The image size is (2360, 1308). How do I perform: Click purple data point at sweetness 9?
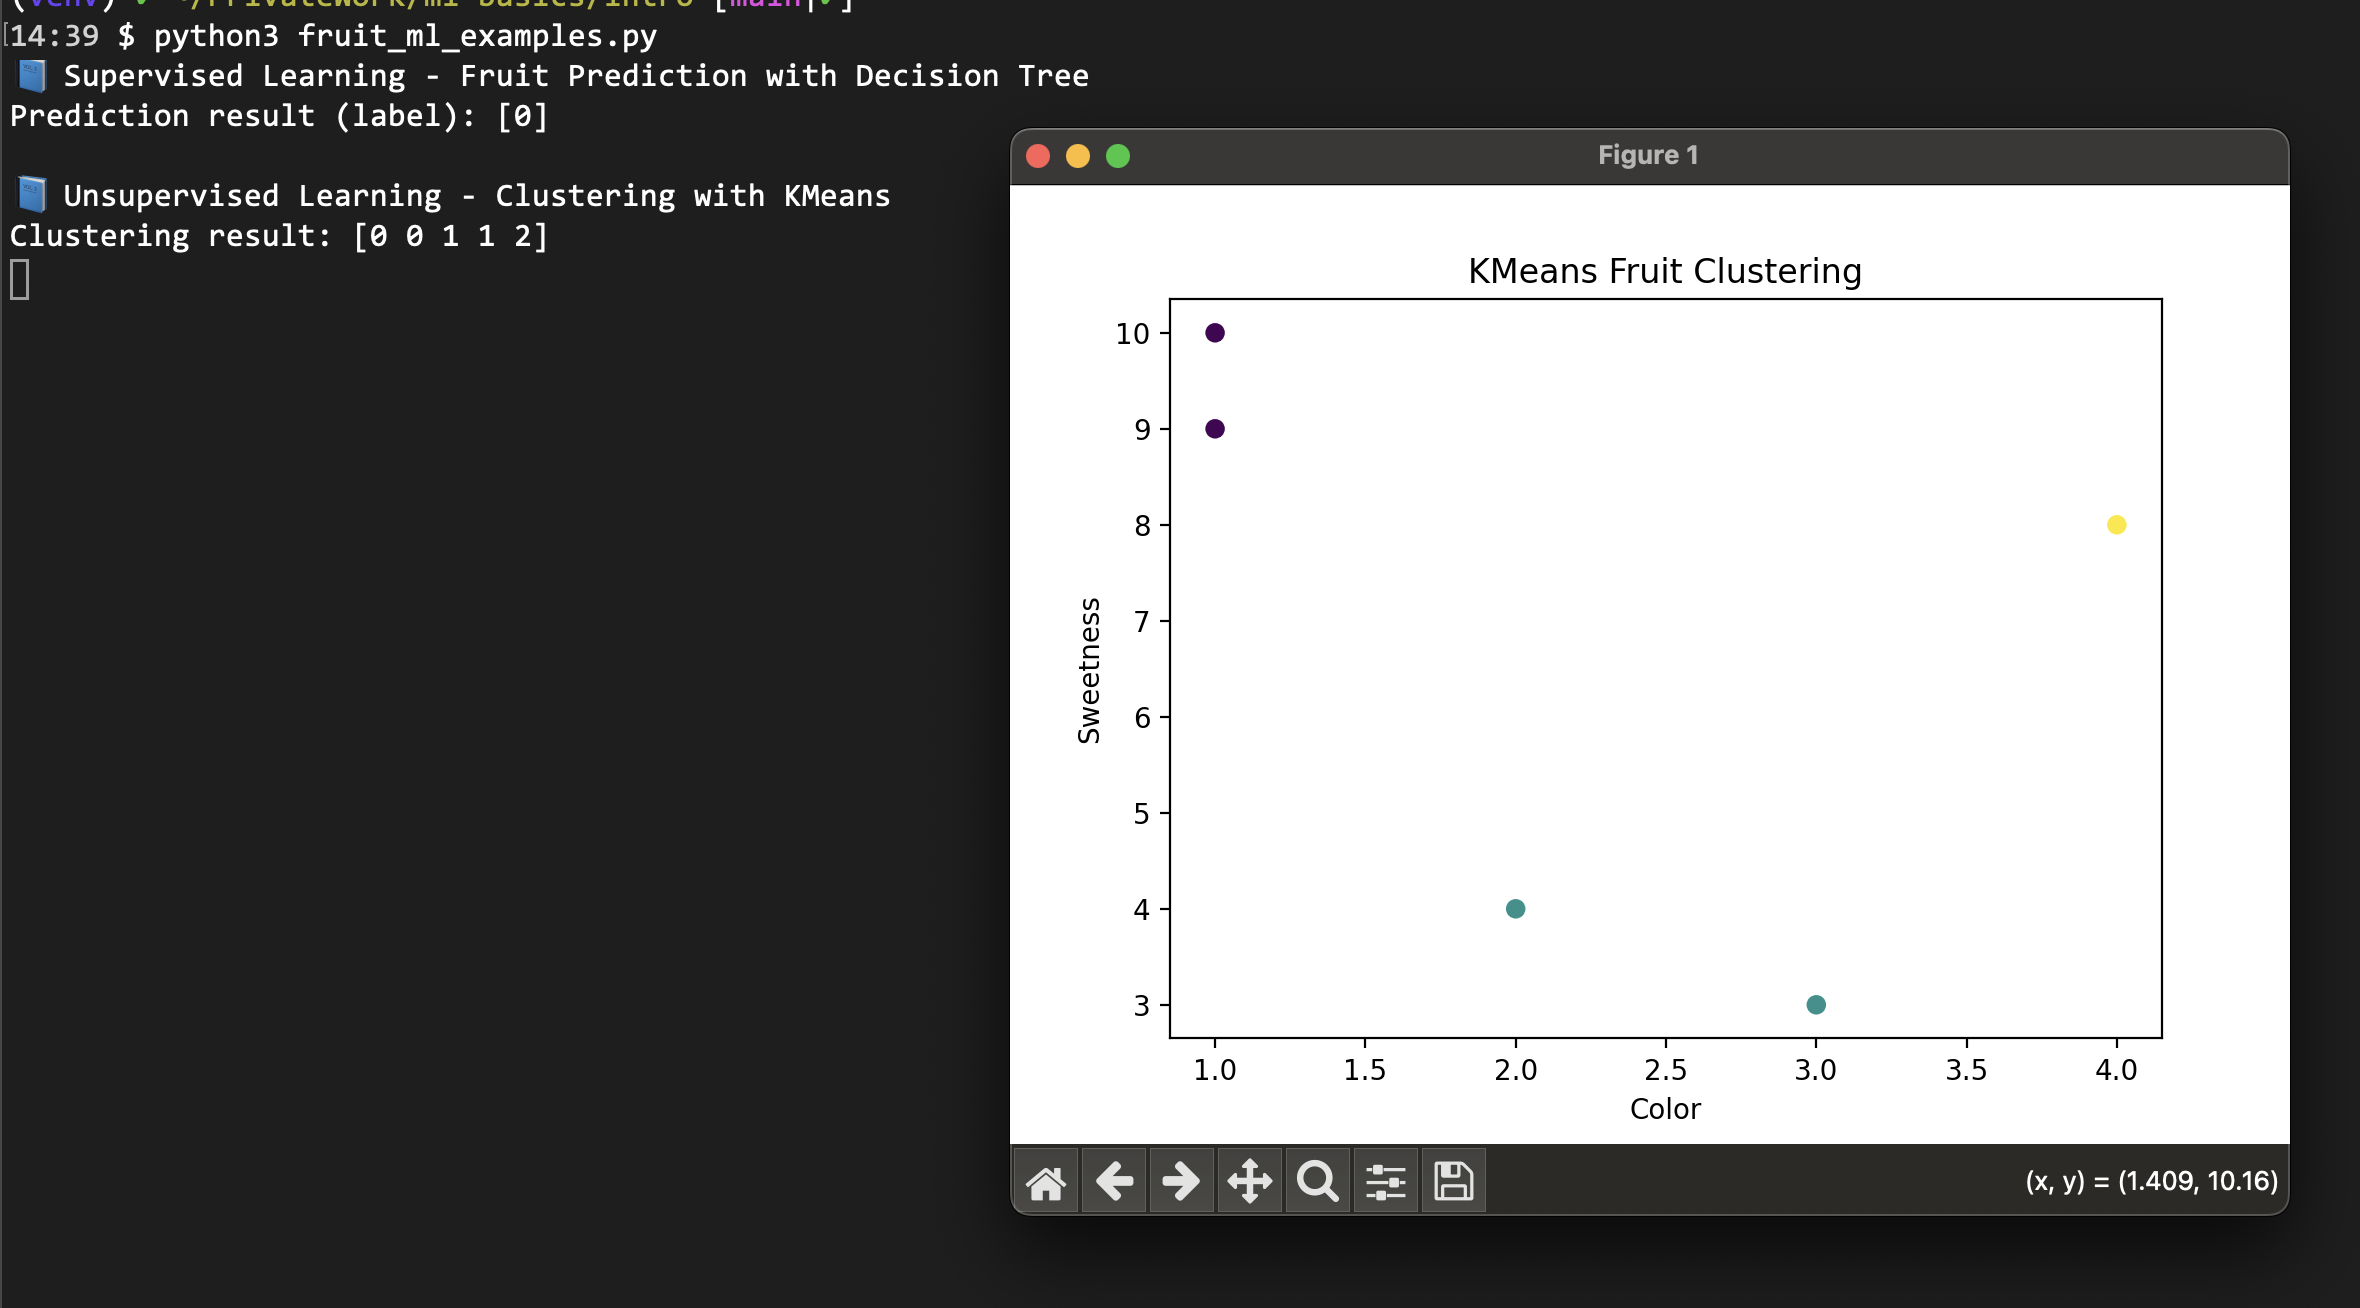click(1215, 429)
